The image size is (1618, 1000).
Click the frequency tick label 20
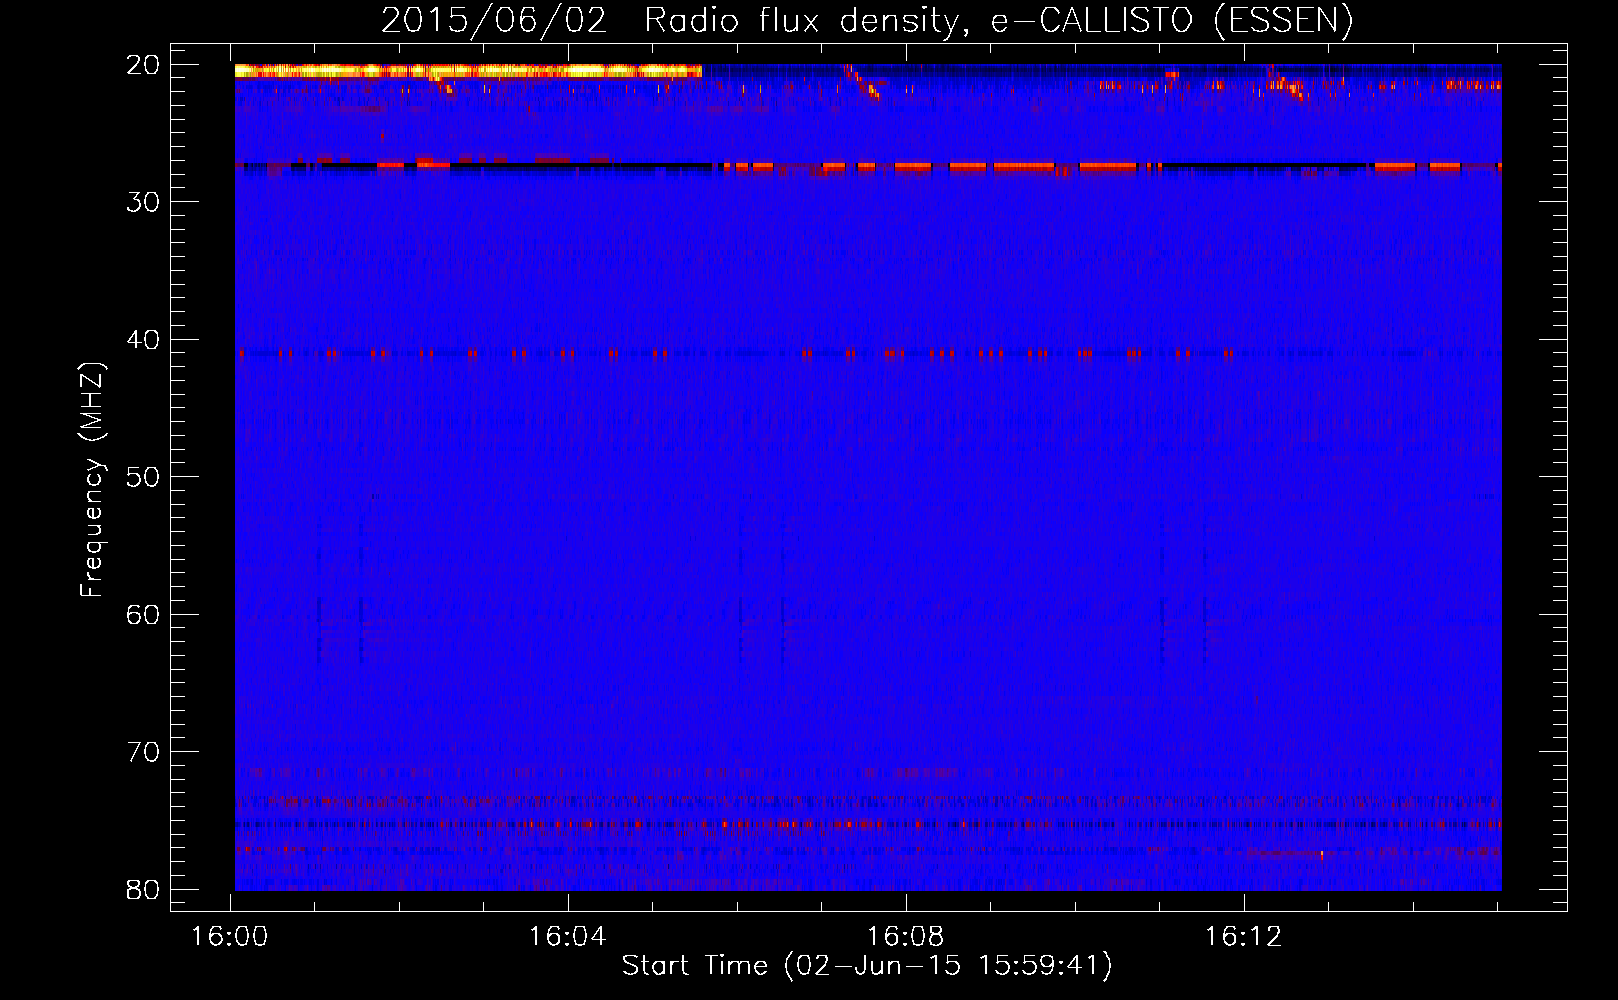(x=144, y=65)
